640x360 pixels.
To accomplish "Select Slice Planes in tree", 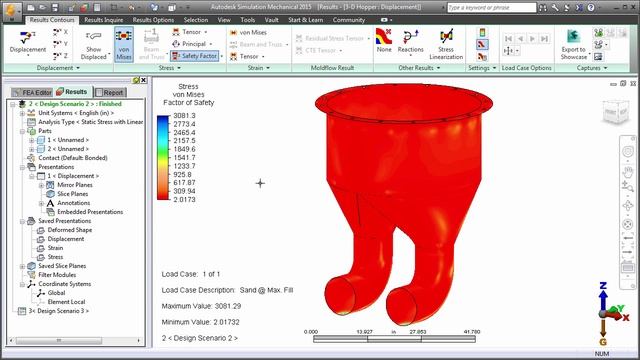I will click(72, 194).
